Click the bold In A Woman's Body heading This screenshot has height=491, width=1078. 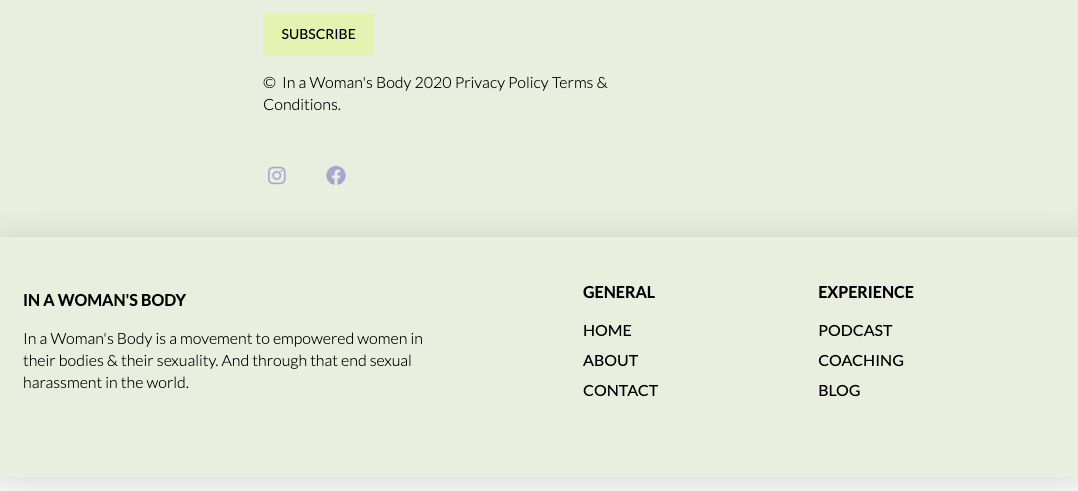click(104, 300)
